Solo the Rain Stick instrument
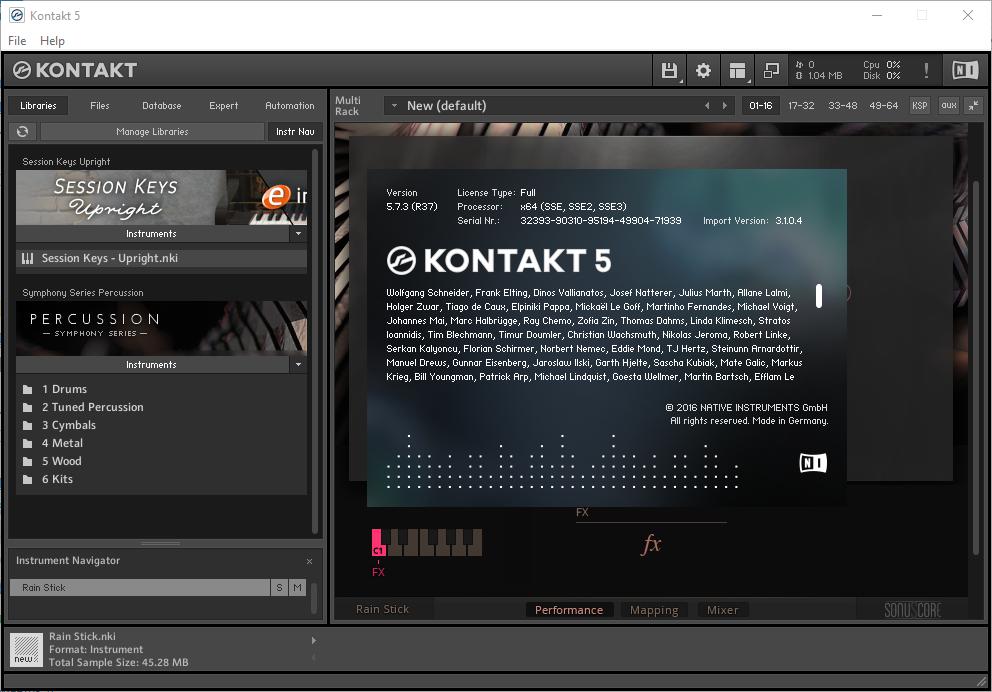This screenshot has width=992, height=692. 280,588
